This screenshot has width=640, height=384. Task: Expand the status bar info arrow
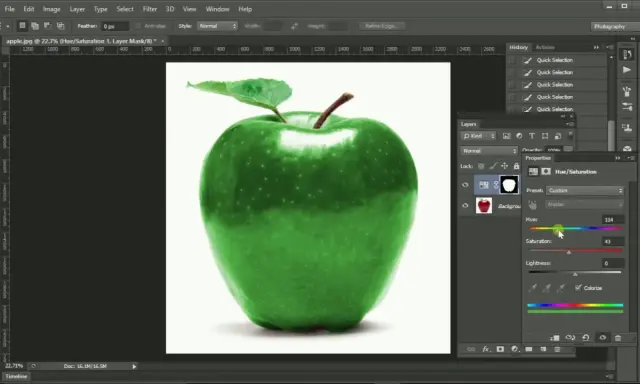click(134, 366)
